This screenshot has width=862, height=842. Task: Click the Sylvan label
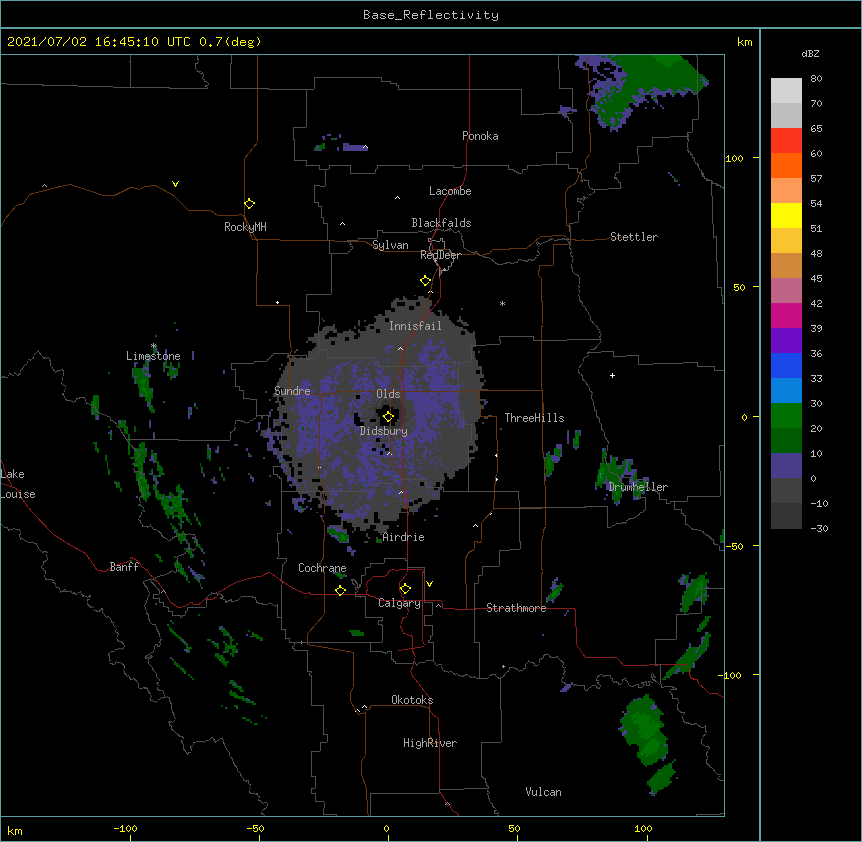click(x=390, y=245)
